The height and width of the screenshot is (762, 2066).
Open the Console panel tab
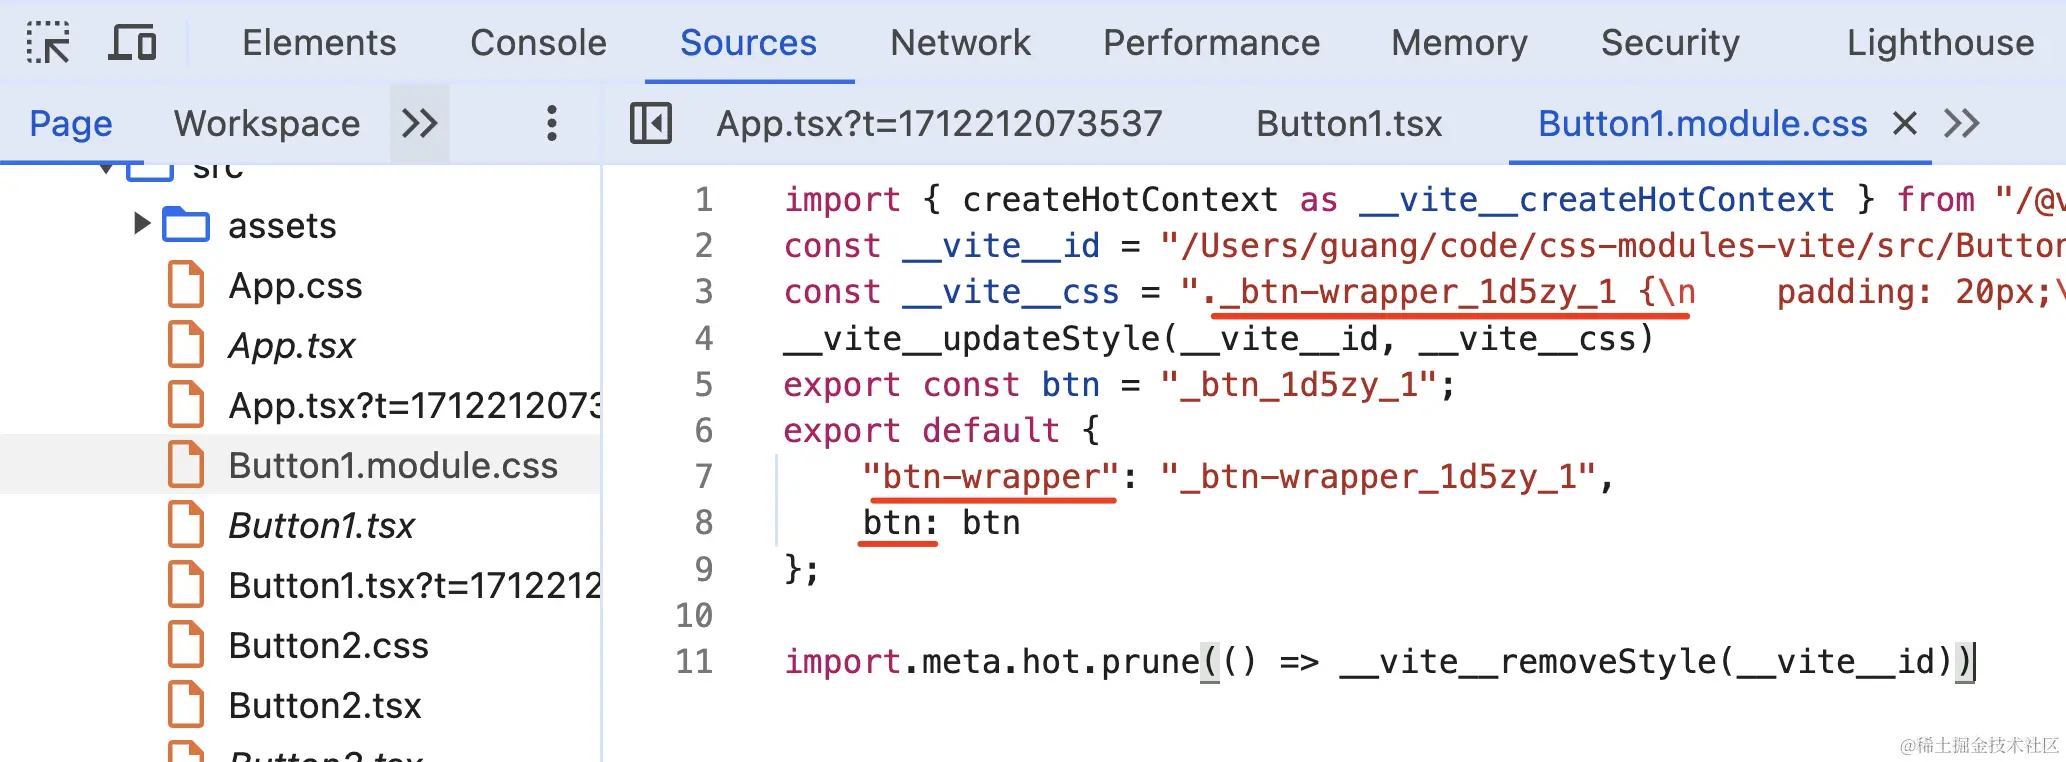(538, 43)
